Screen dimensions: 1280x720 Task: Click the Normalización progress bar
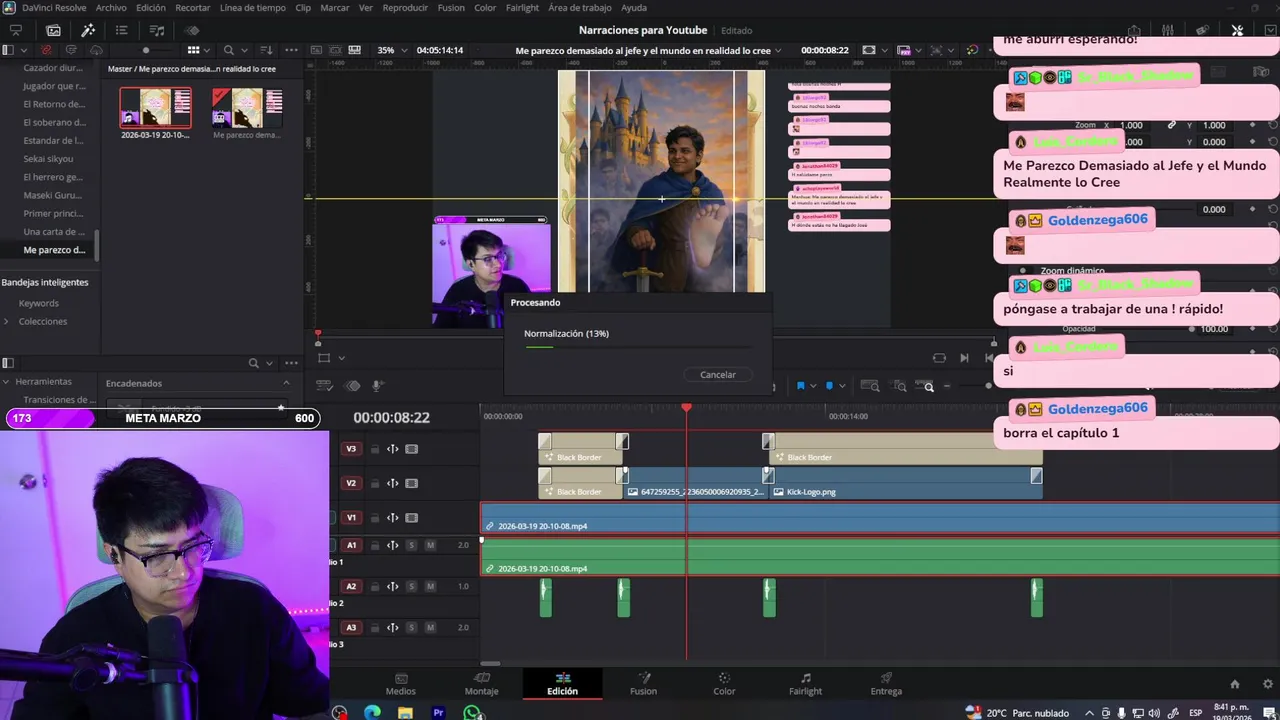638,347
